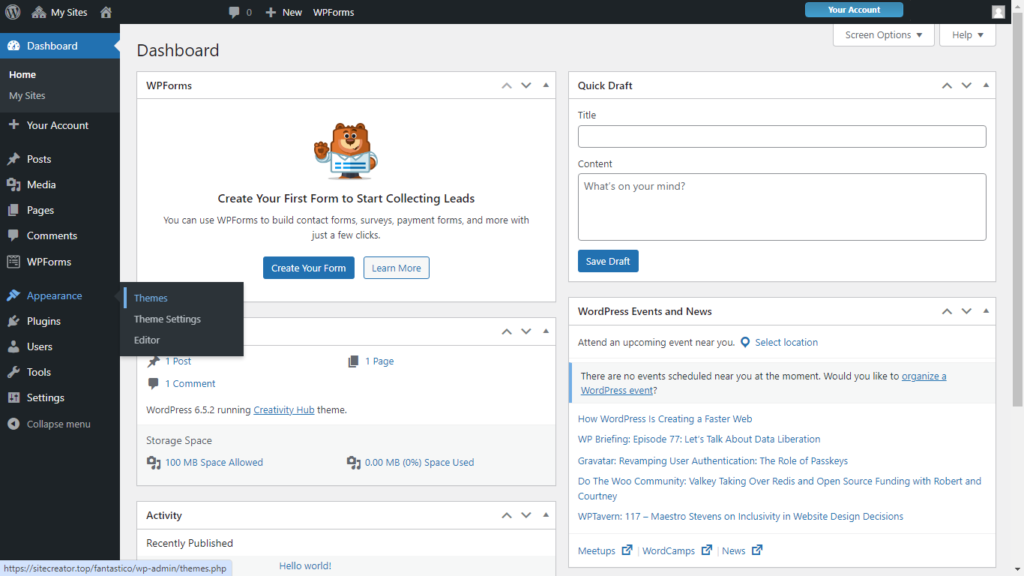Click into the Quick Draft Title field

coord(781,137)
